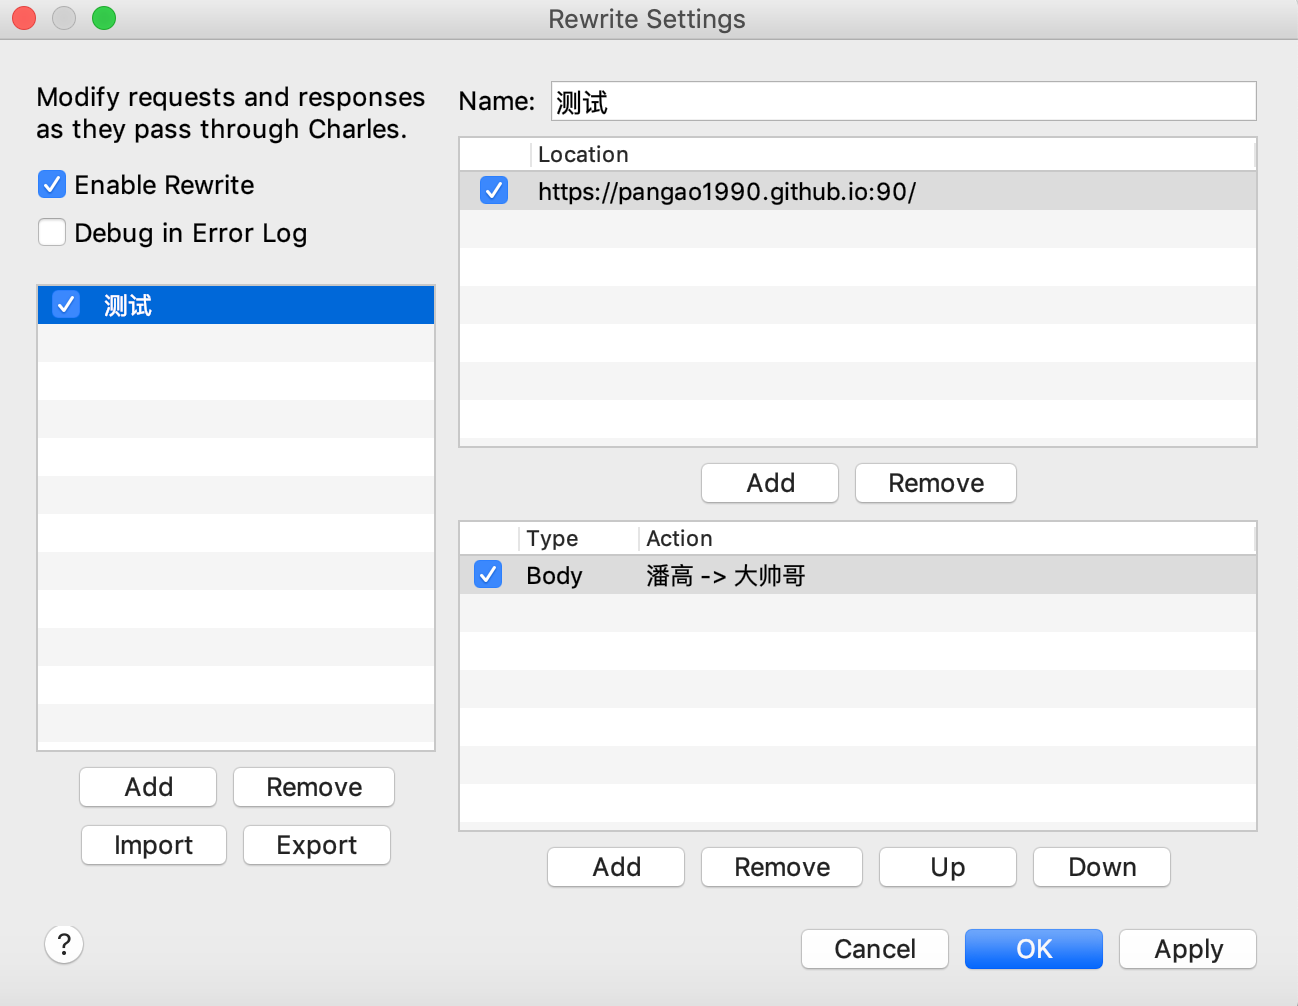
Task: Select the https://pangao1990.github.io:90/ location row
Action: coord(858,191)
